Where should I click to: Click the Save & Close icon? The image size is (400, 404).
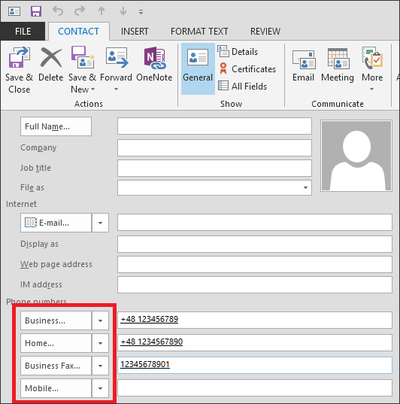(19, 57)
